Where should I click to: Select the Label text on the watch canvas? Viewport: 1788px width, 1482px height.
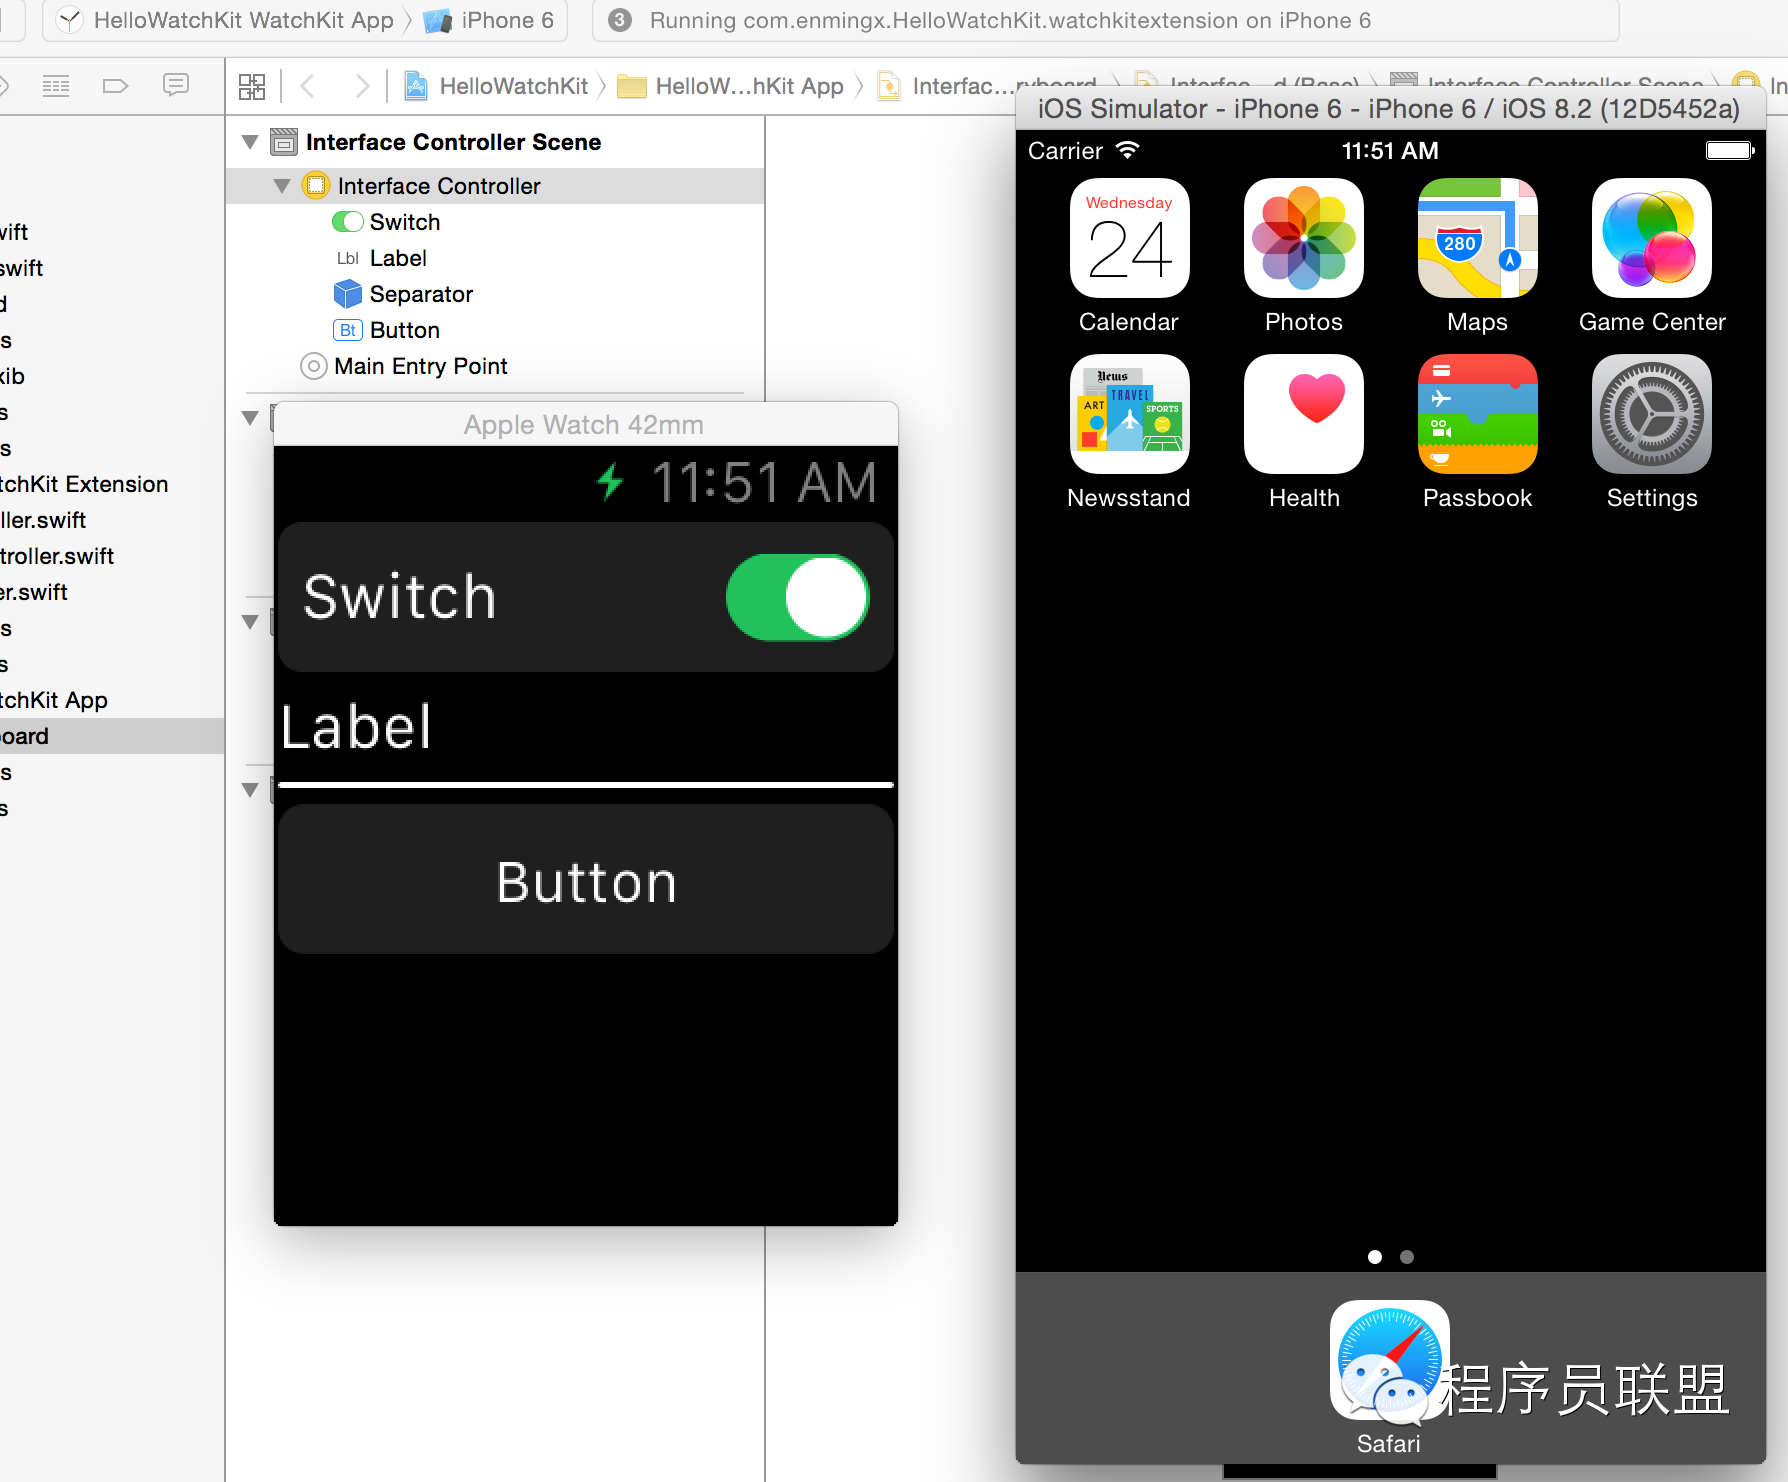[x=357, y=727]
